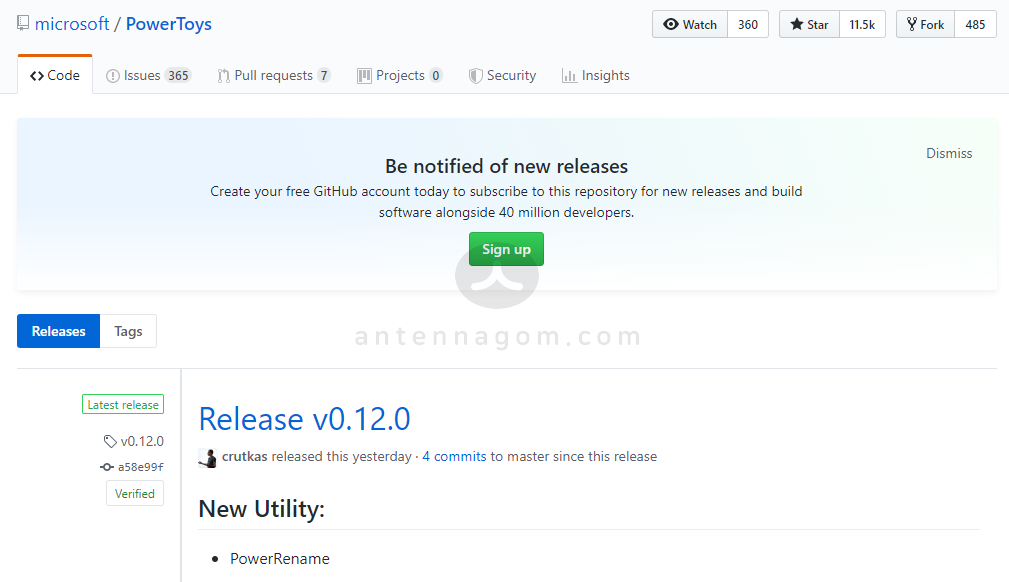Screen dimensions: 1009x582
Task: Click the crutkas avatar thumbnail
Action: [x=208, y=458]
